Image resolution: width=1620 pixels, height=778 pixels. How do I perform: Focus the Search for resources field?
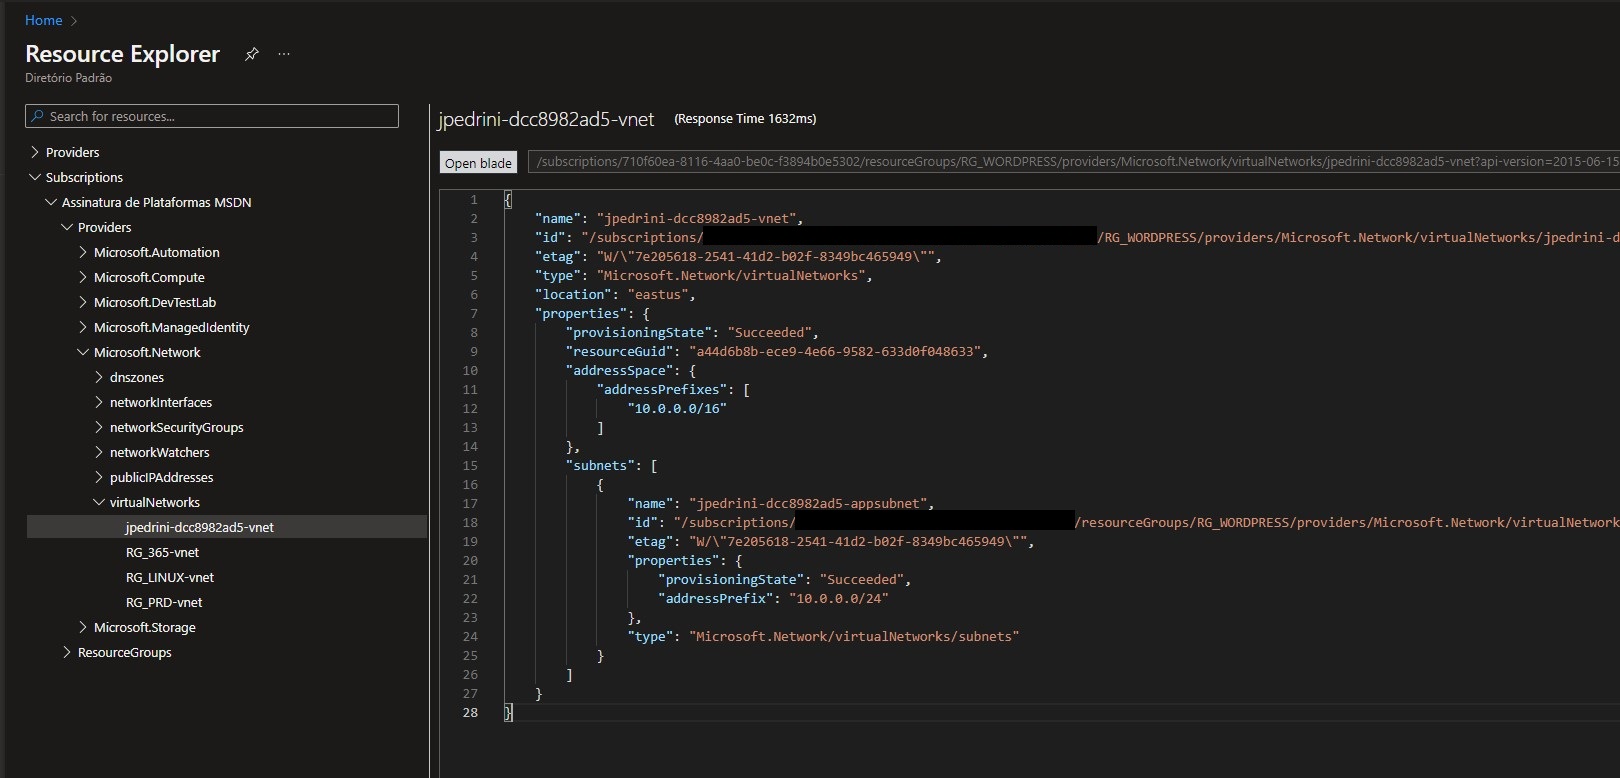pyautogui.click(x=212, y=116)
